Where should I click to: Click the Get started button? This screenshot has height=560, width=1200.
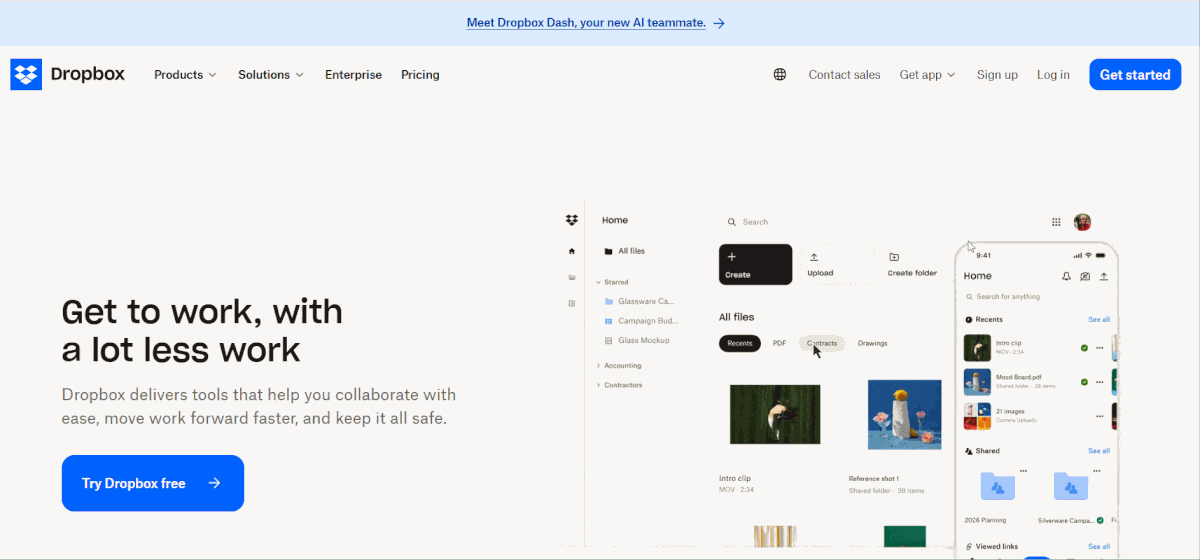pyautogui.click(x=1135, y=75)
